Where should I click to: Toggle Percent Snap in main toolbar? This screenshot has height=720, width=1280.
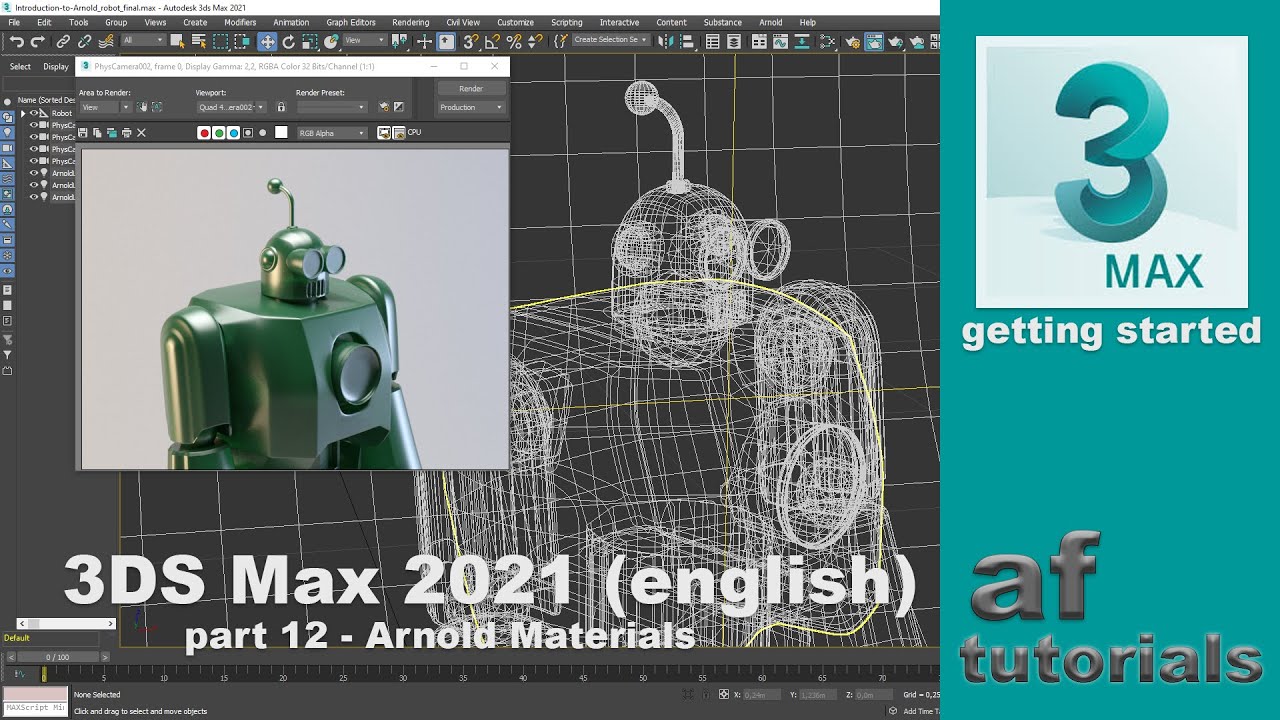(x=514, y=41)
